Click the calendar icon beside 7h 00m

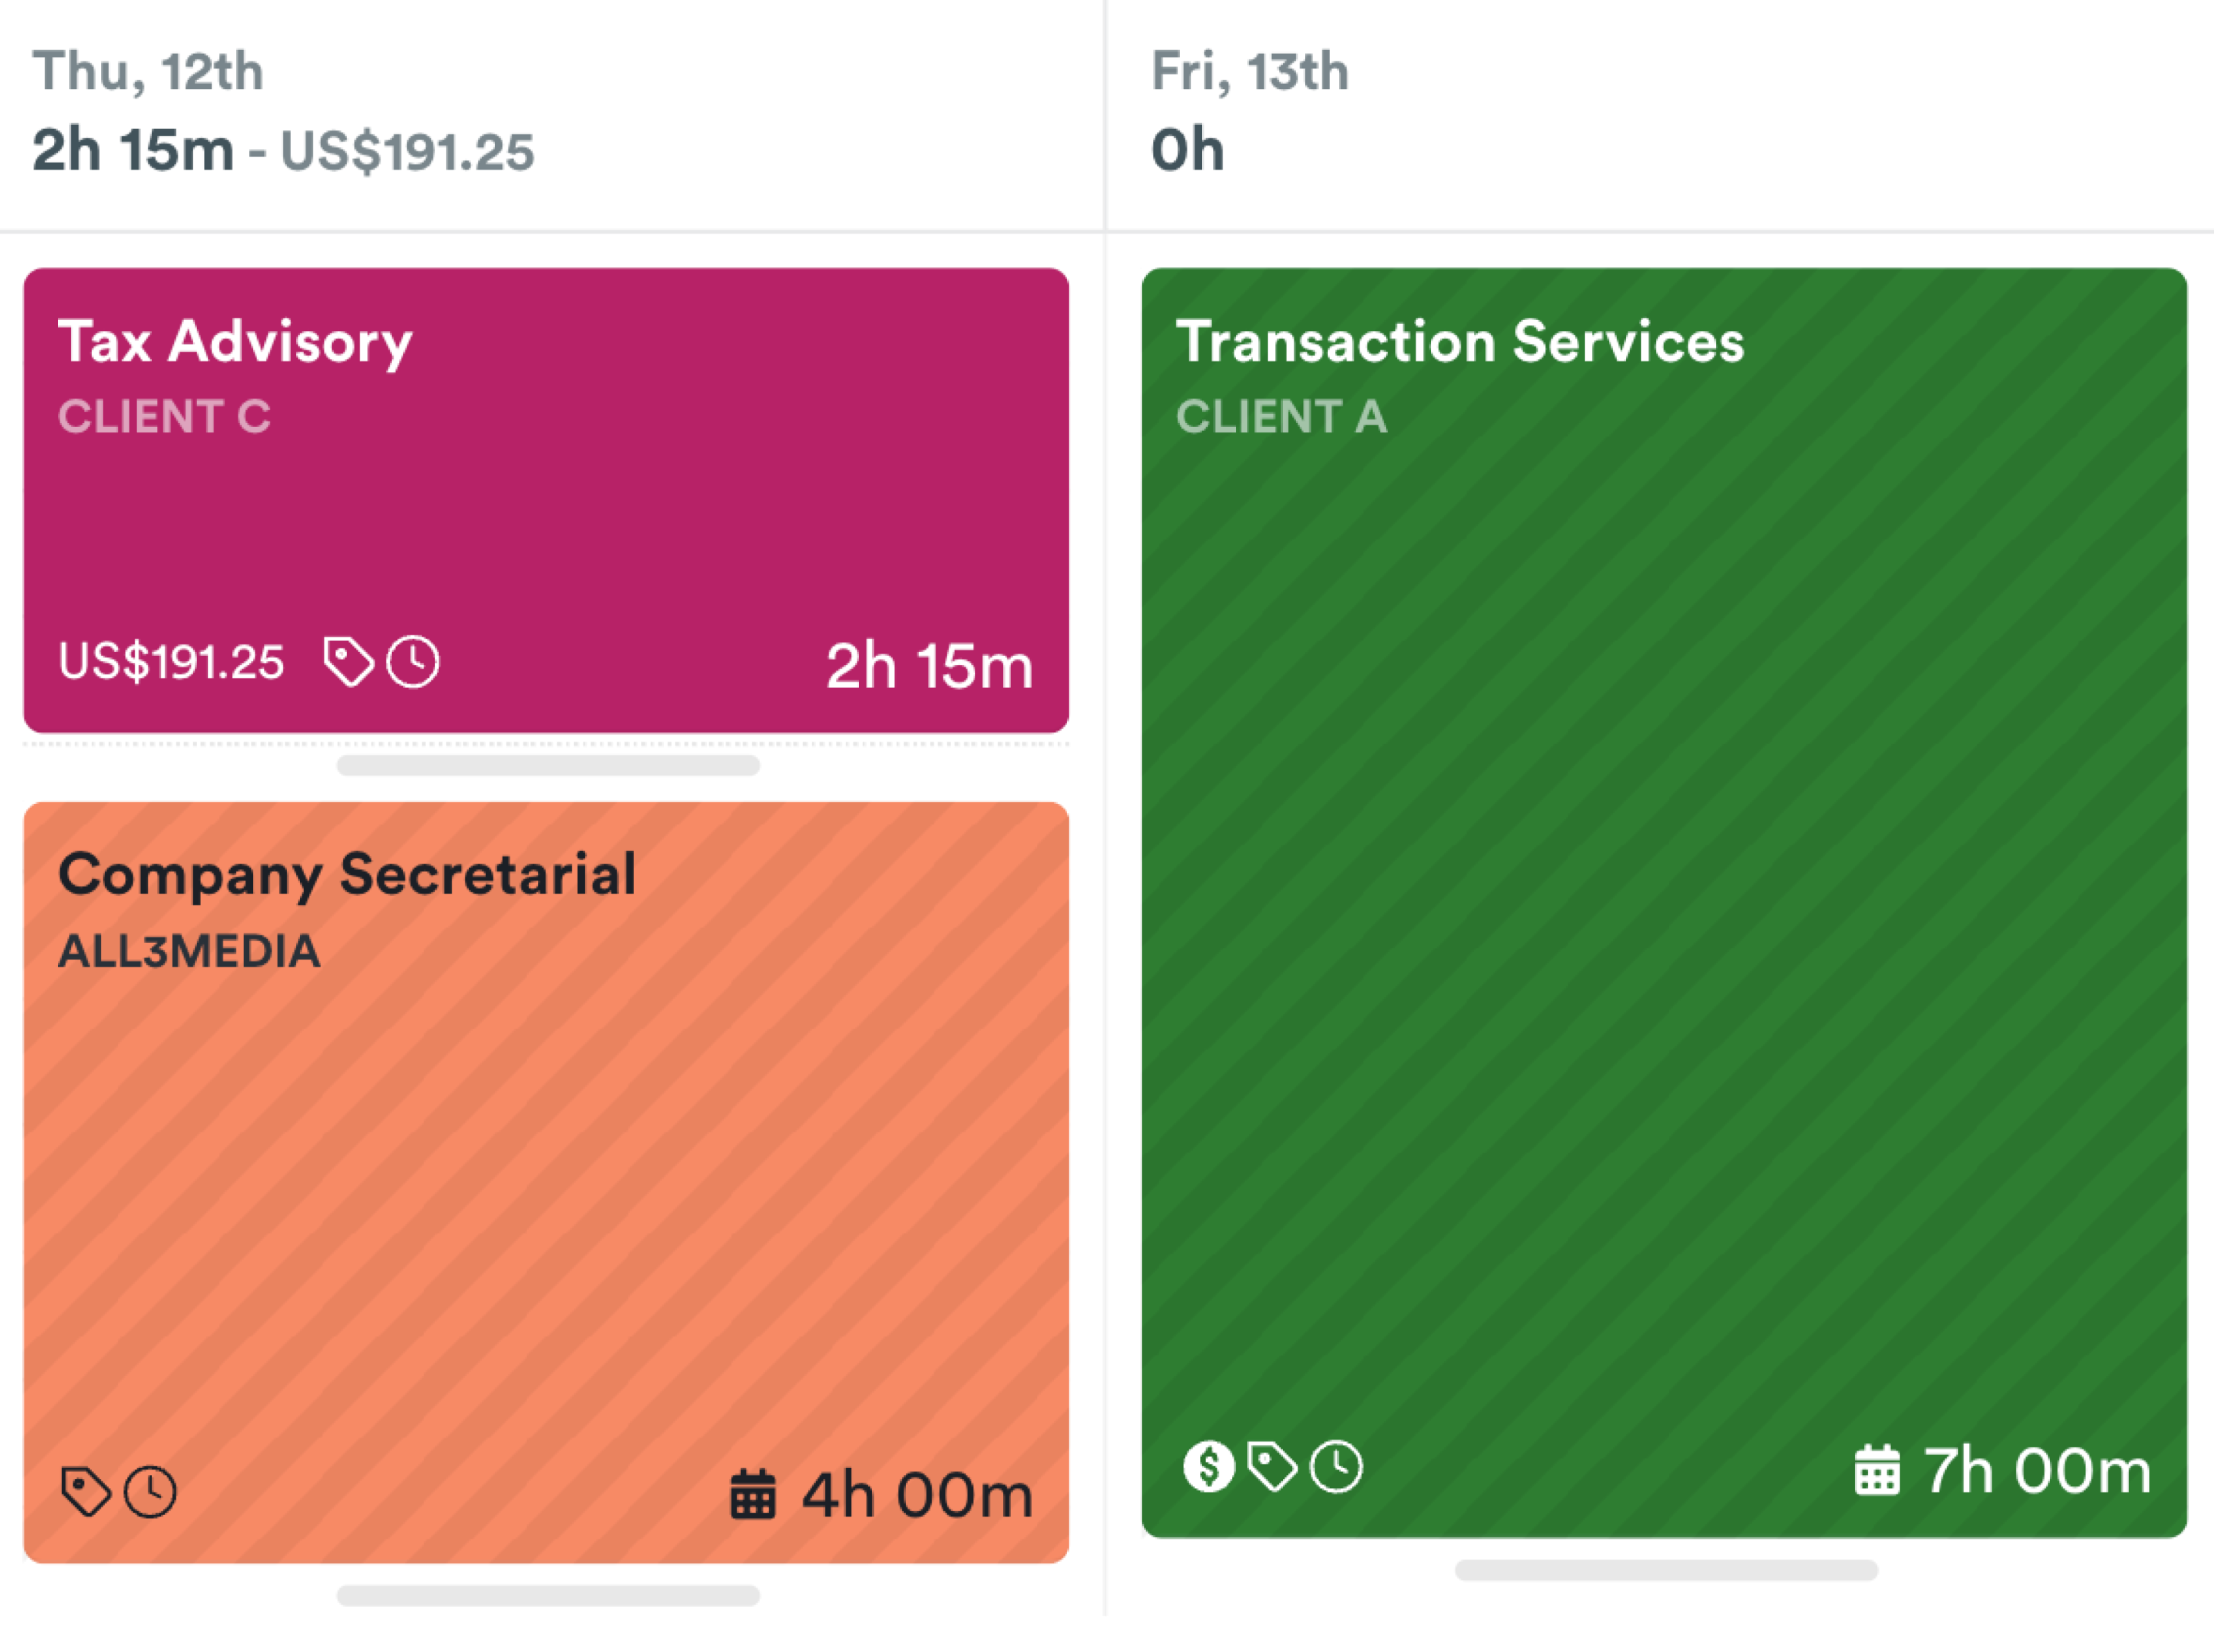[1876, 1471]
